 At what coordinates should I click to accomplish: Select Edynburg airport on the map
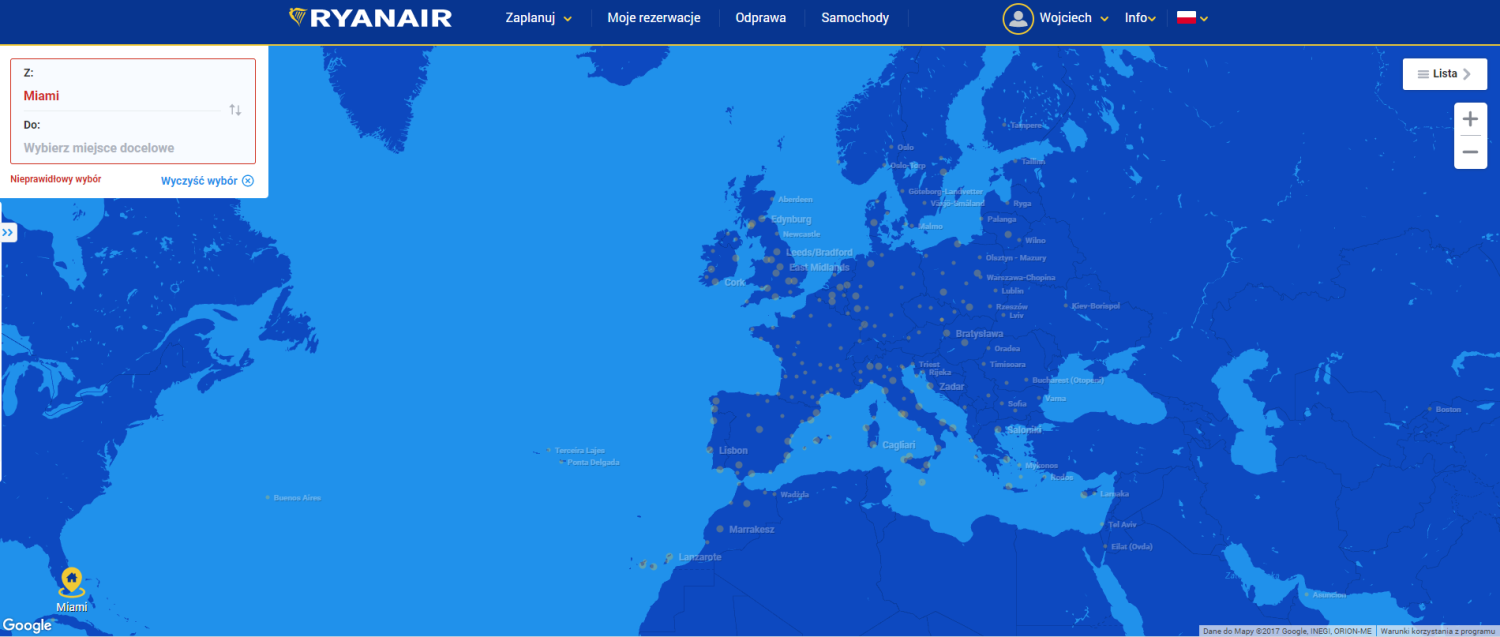pos(791,219)
